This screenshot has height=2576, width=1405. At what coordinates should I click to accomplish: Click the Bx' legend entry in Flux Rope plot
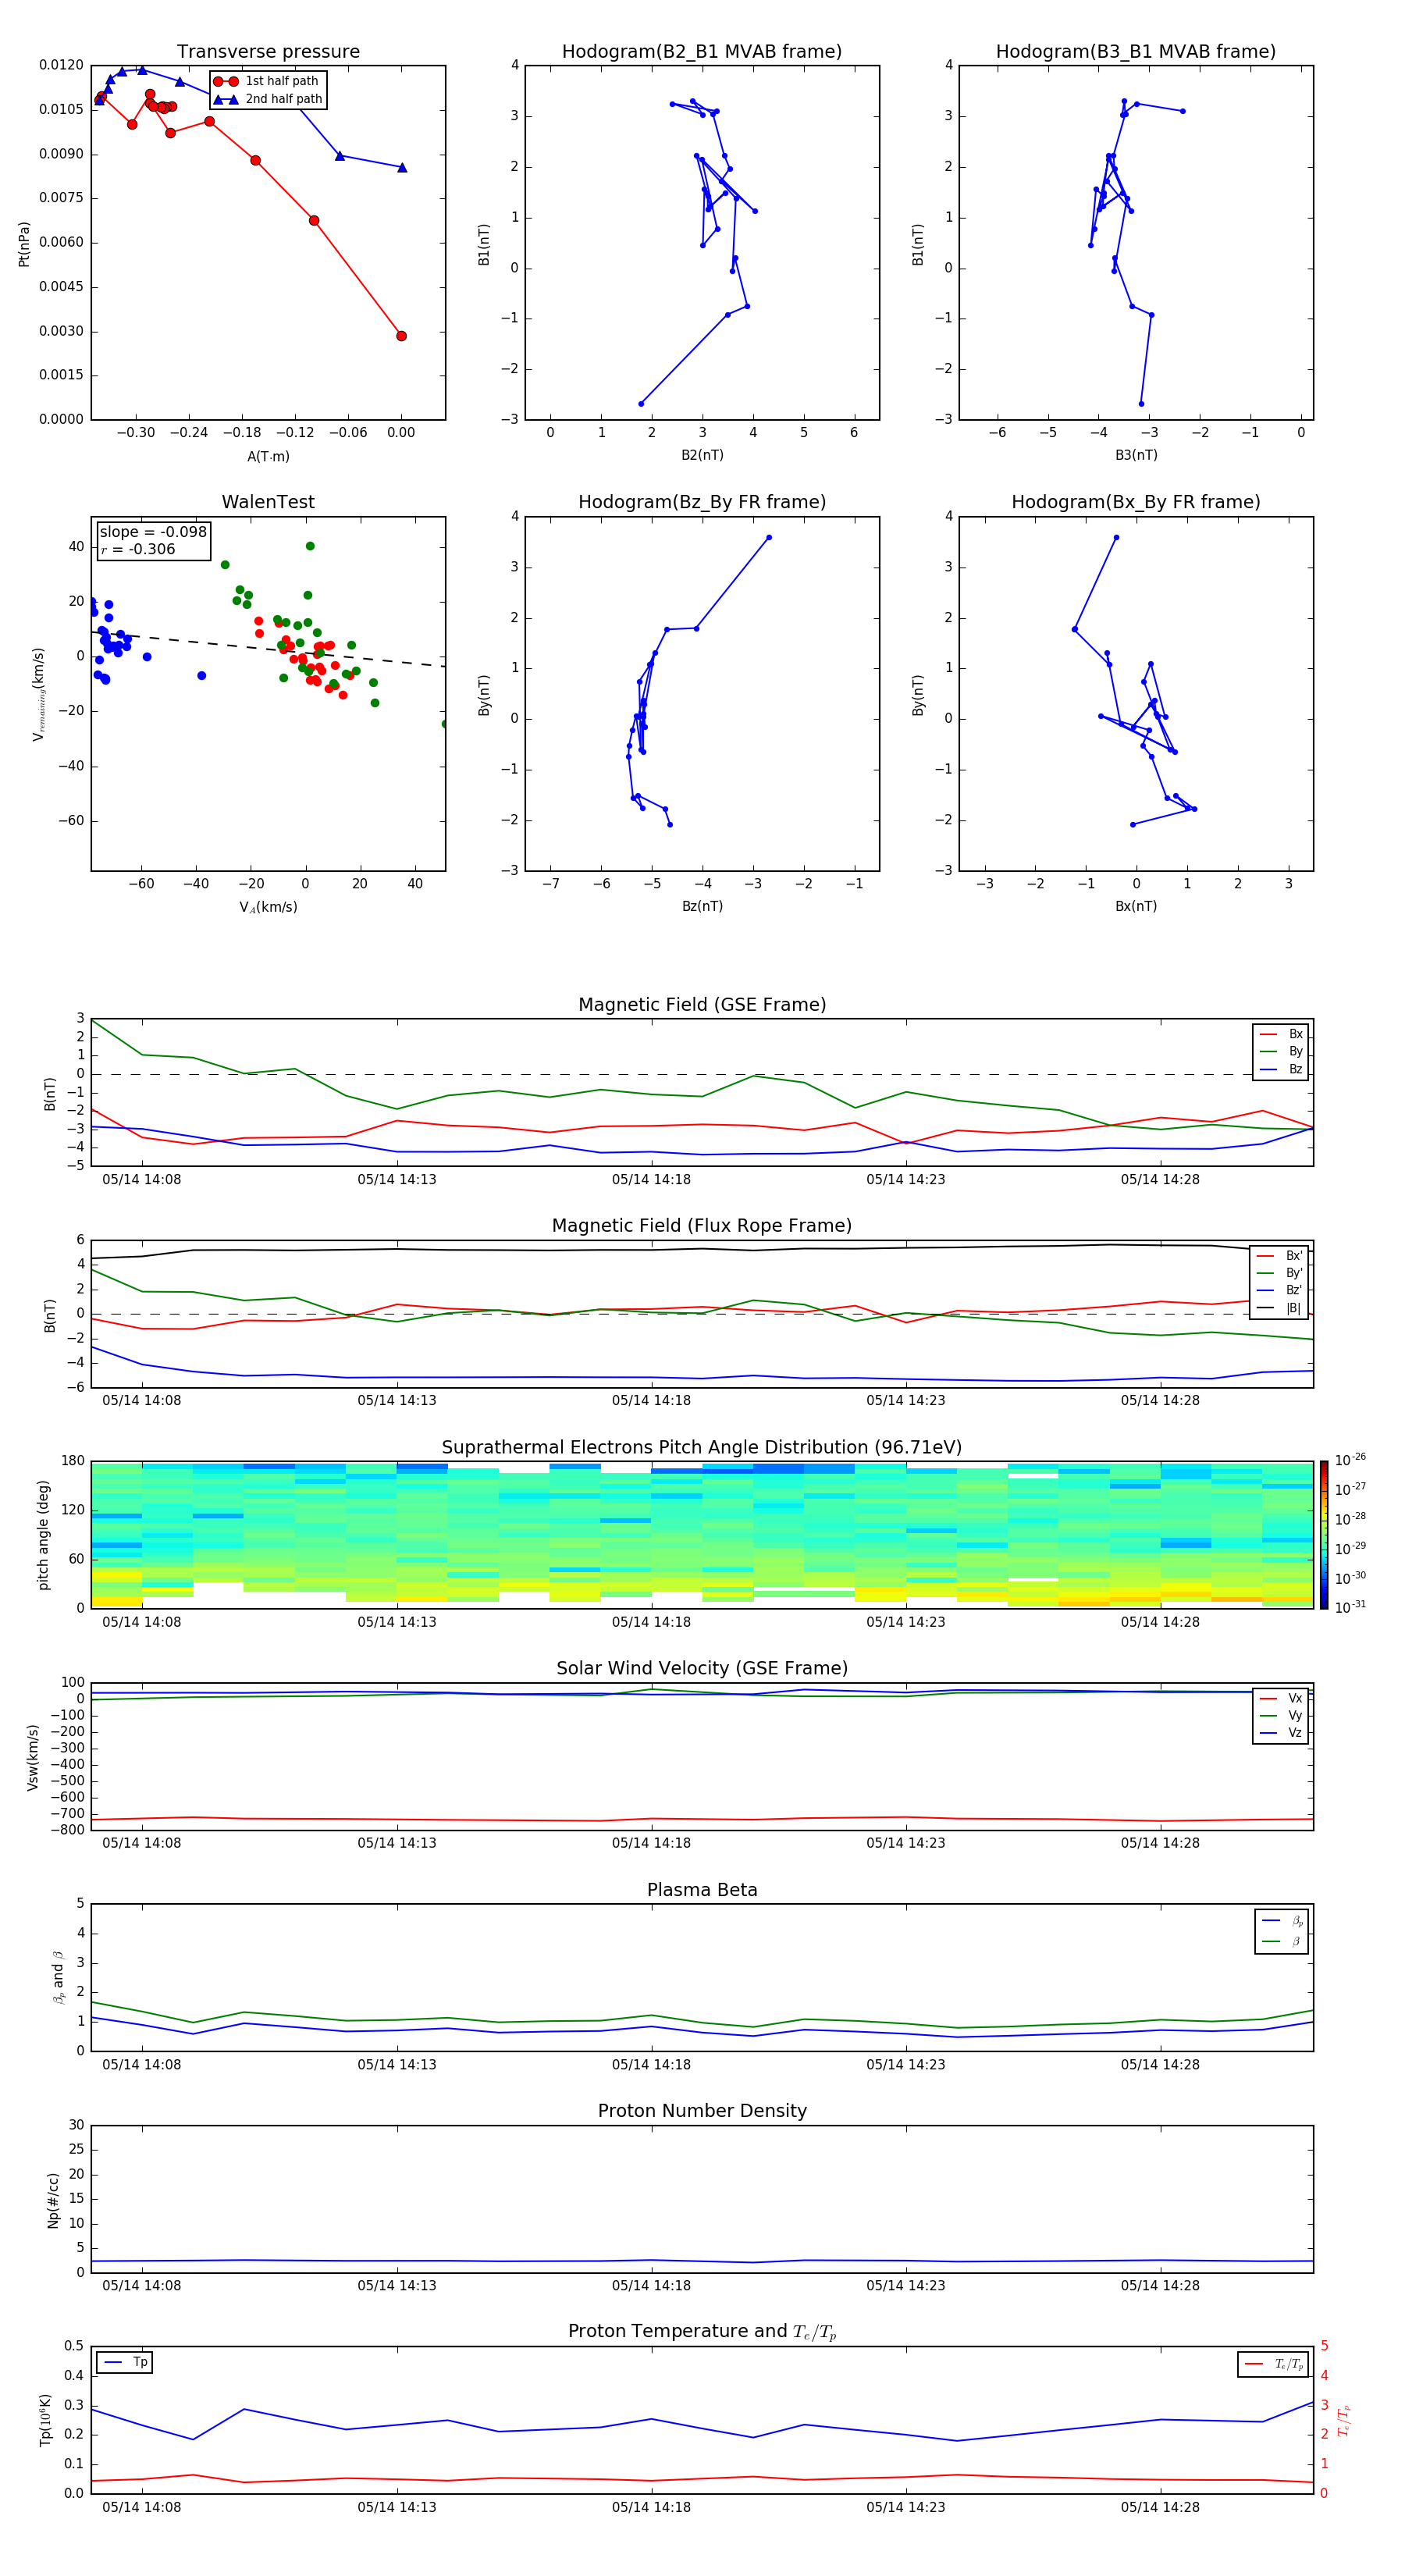[x=1279, y=1256]
